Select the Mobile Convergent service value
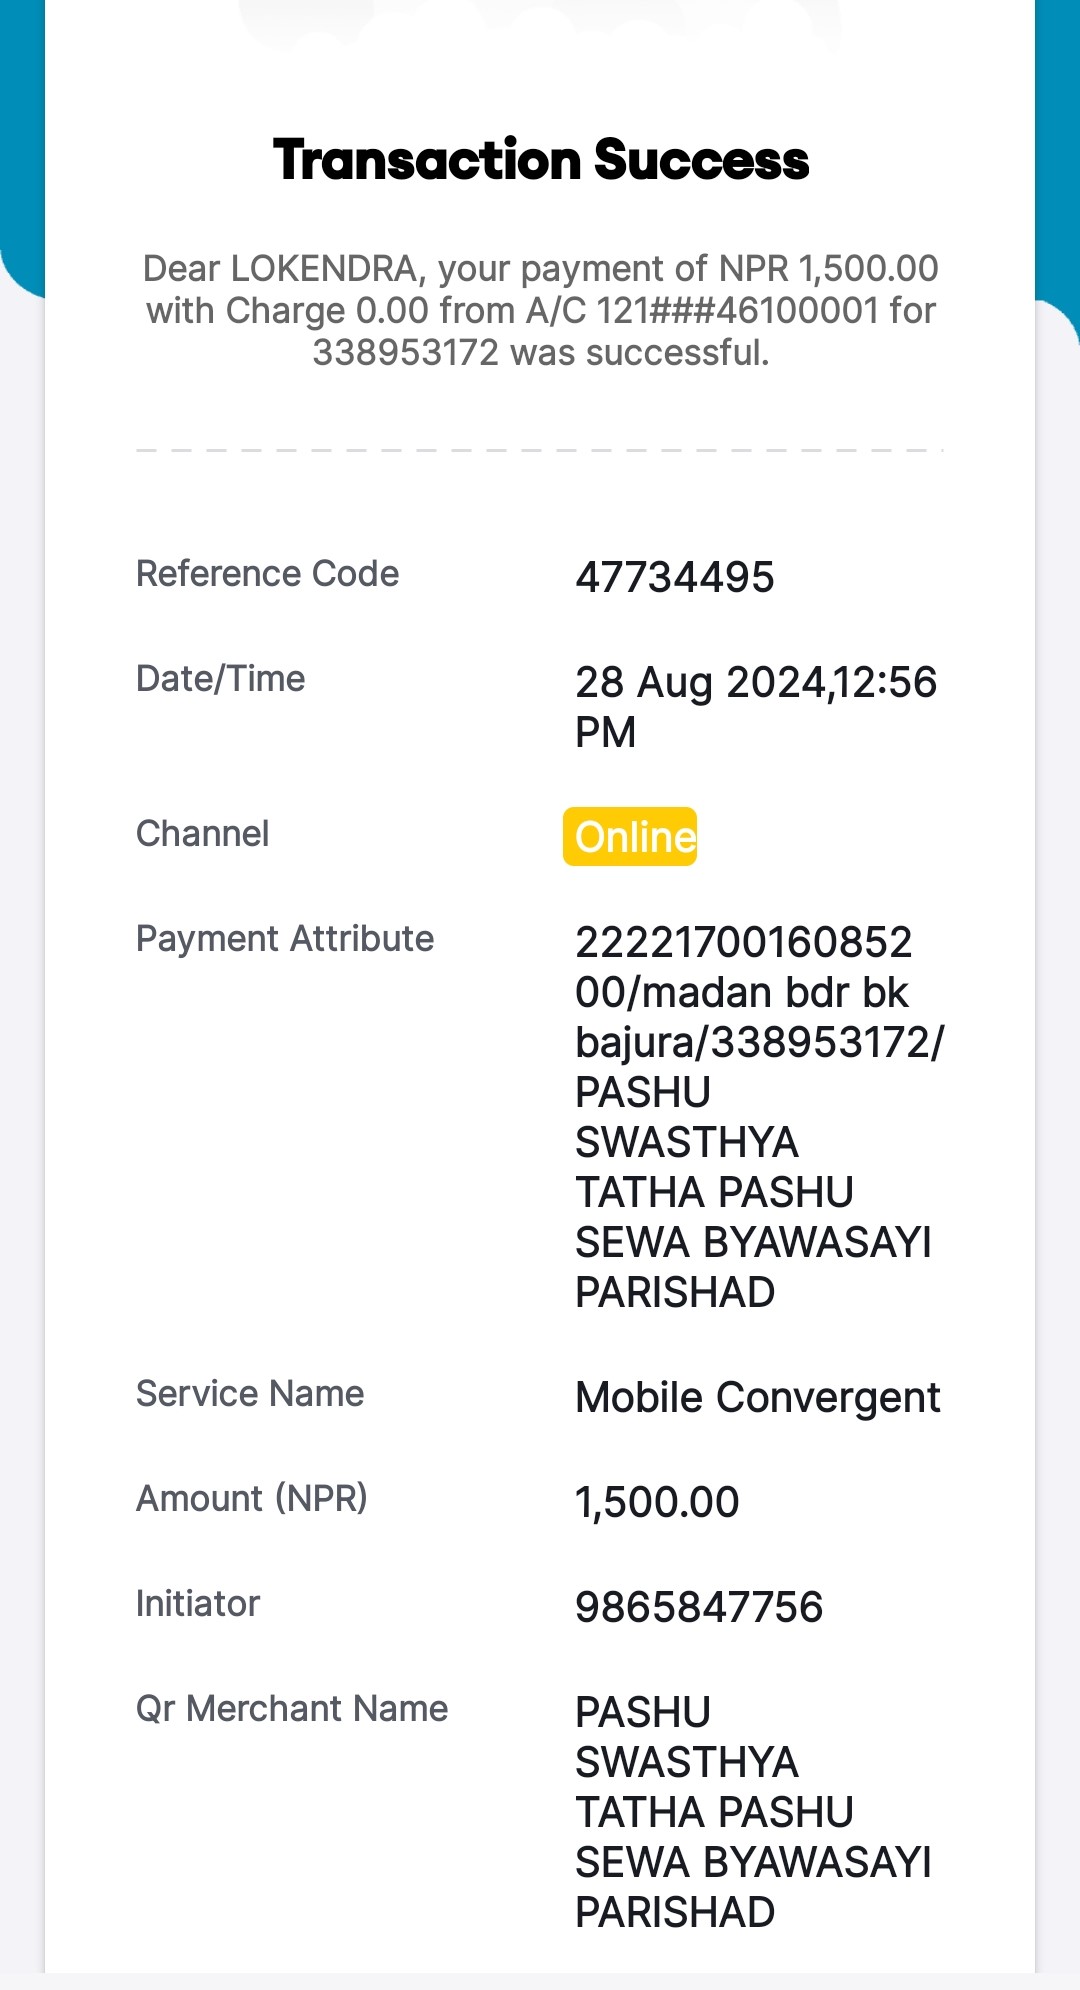The width and height of the screenshot is (1080, 1990). coord(758,1398)
